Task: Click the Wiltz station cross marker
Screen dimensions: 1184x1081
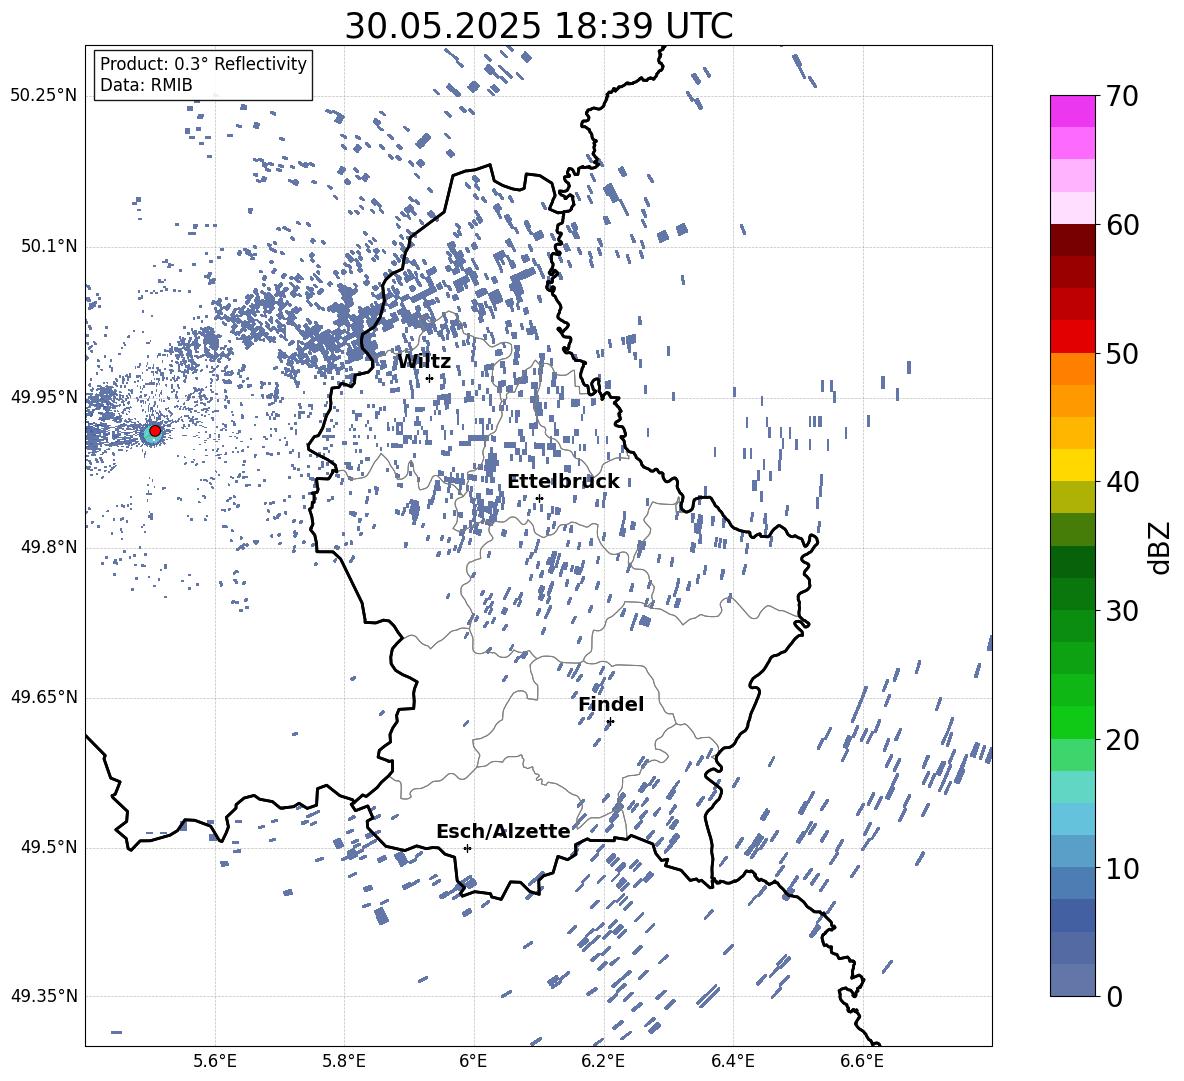Action: coord(429,378)
